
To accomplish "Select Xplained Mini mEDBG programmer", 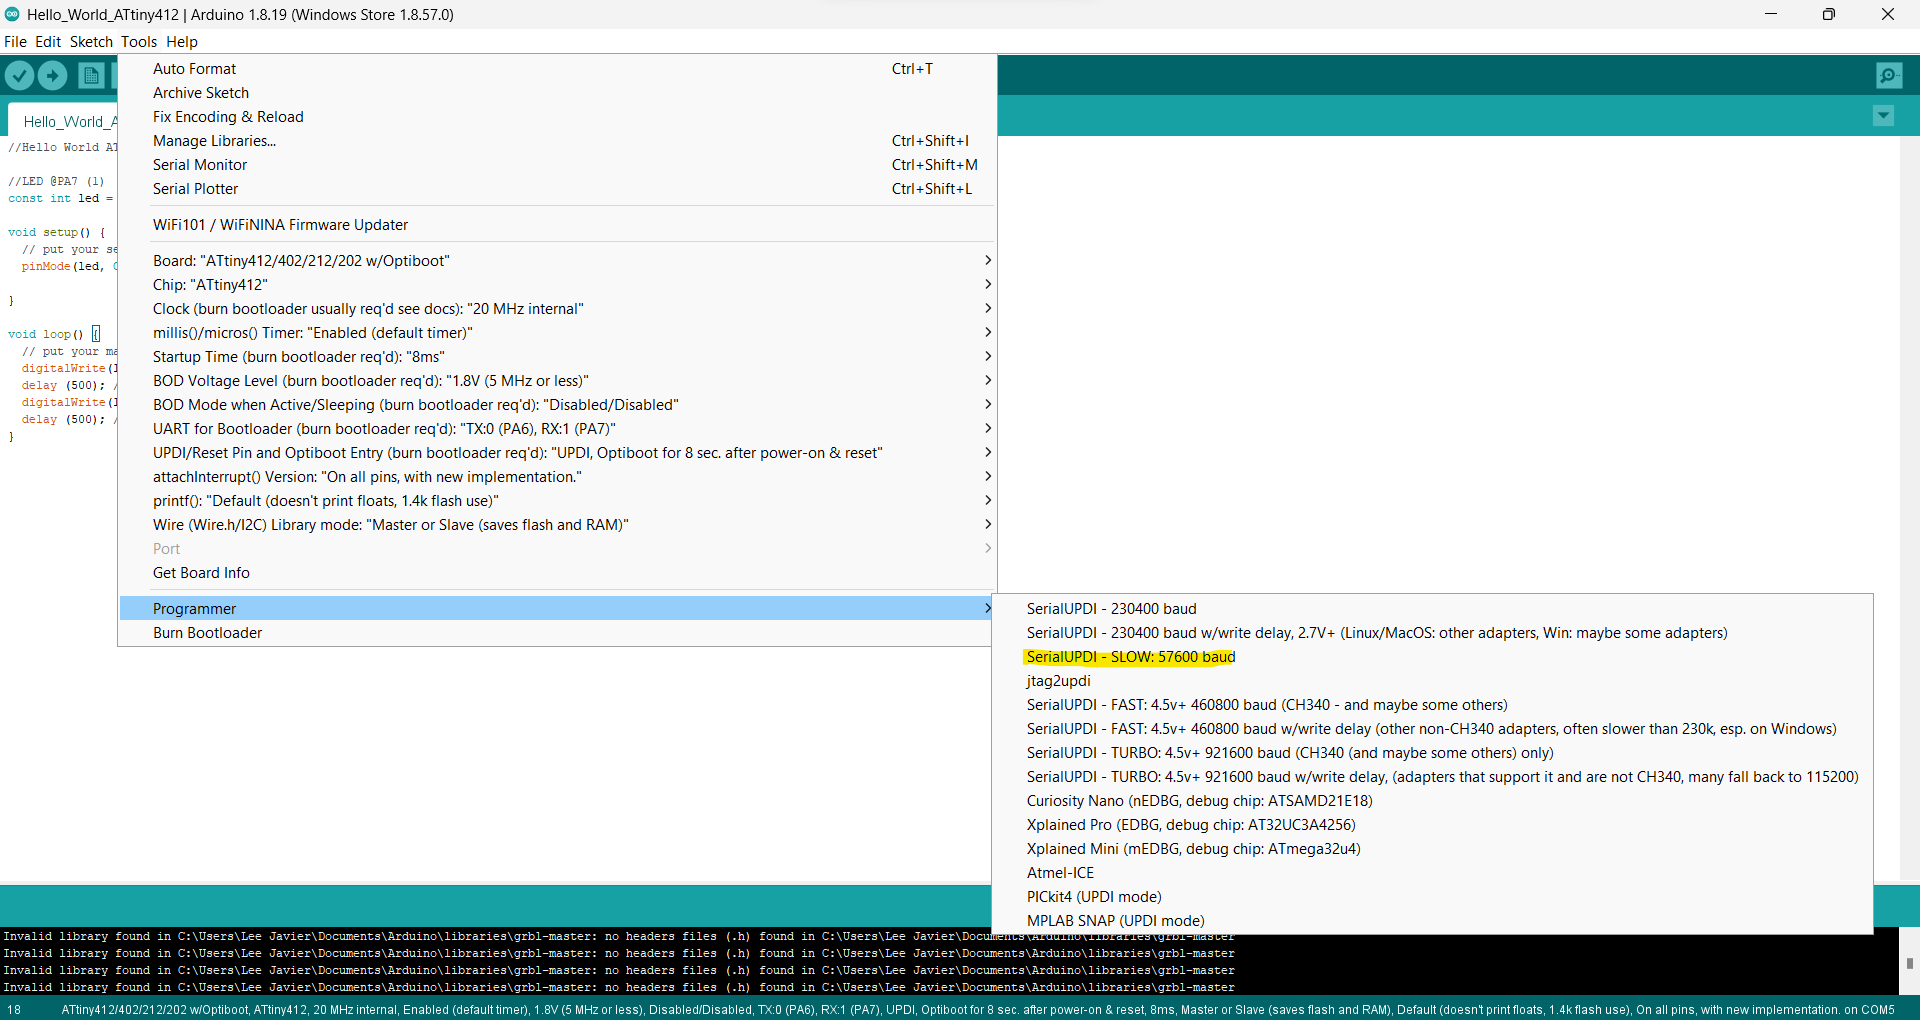I will click(1432, 849).
